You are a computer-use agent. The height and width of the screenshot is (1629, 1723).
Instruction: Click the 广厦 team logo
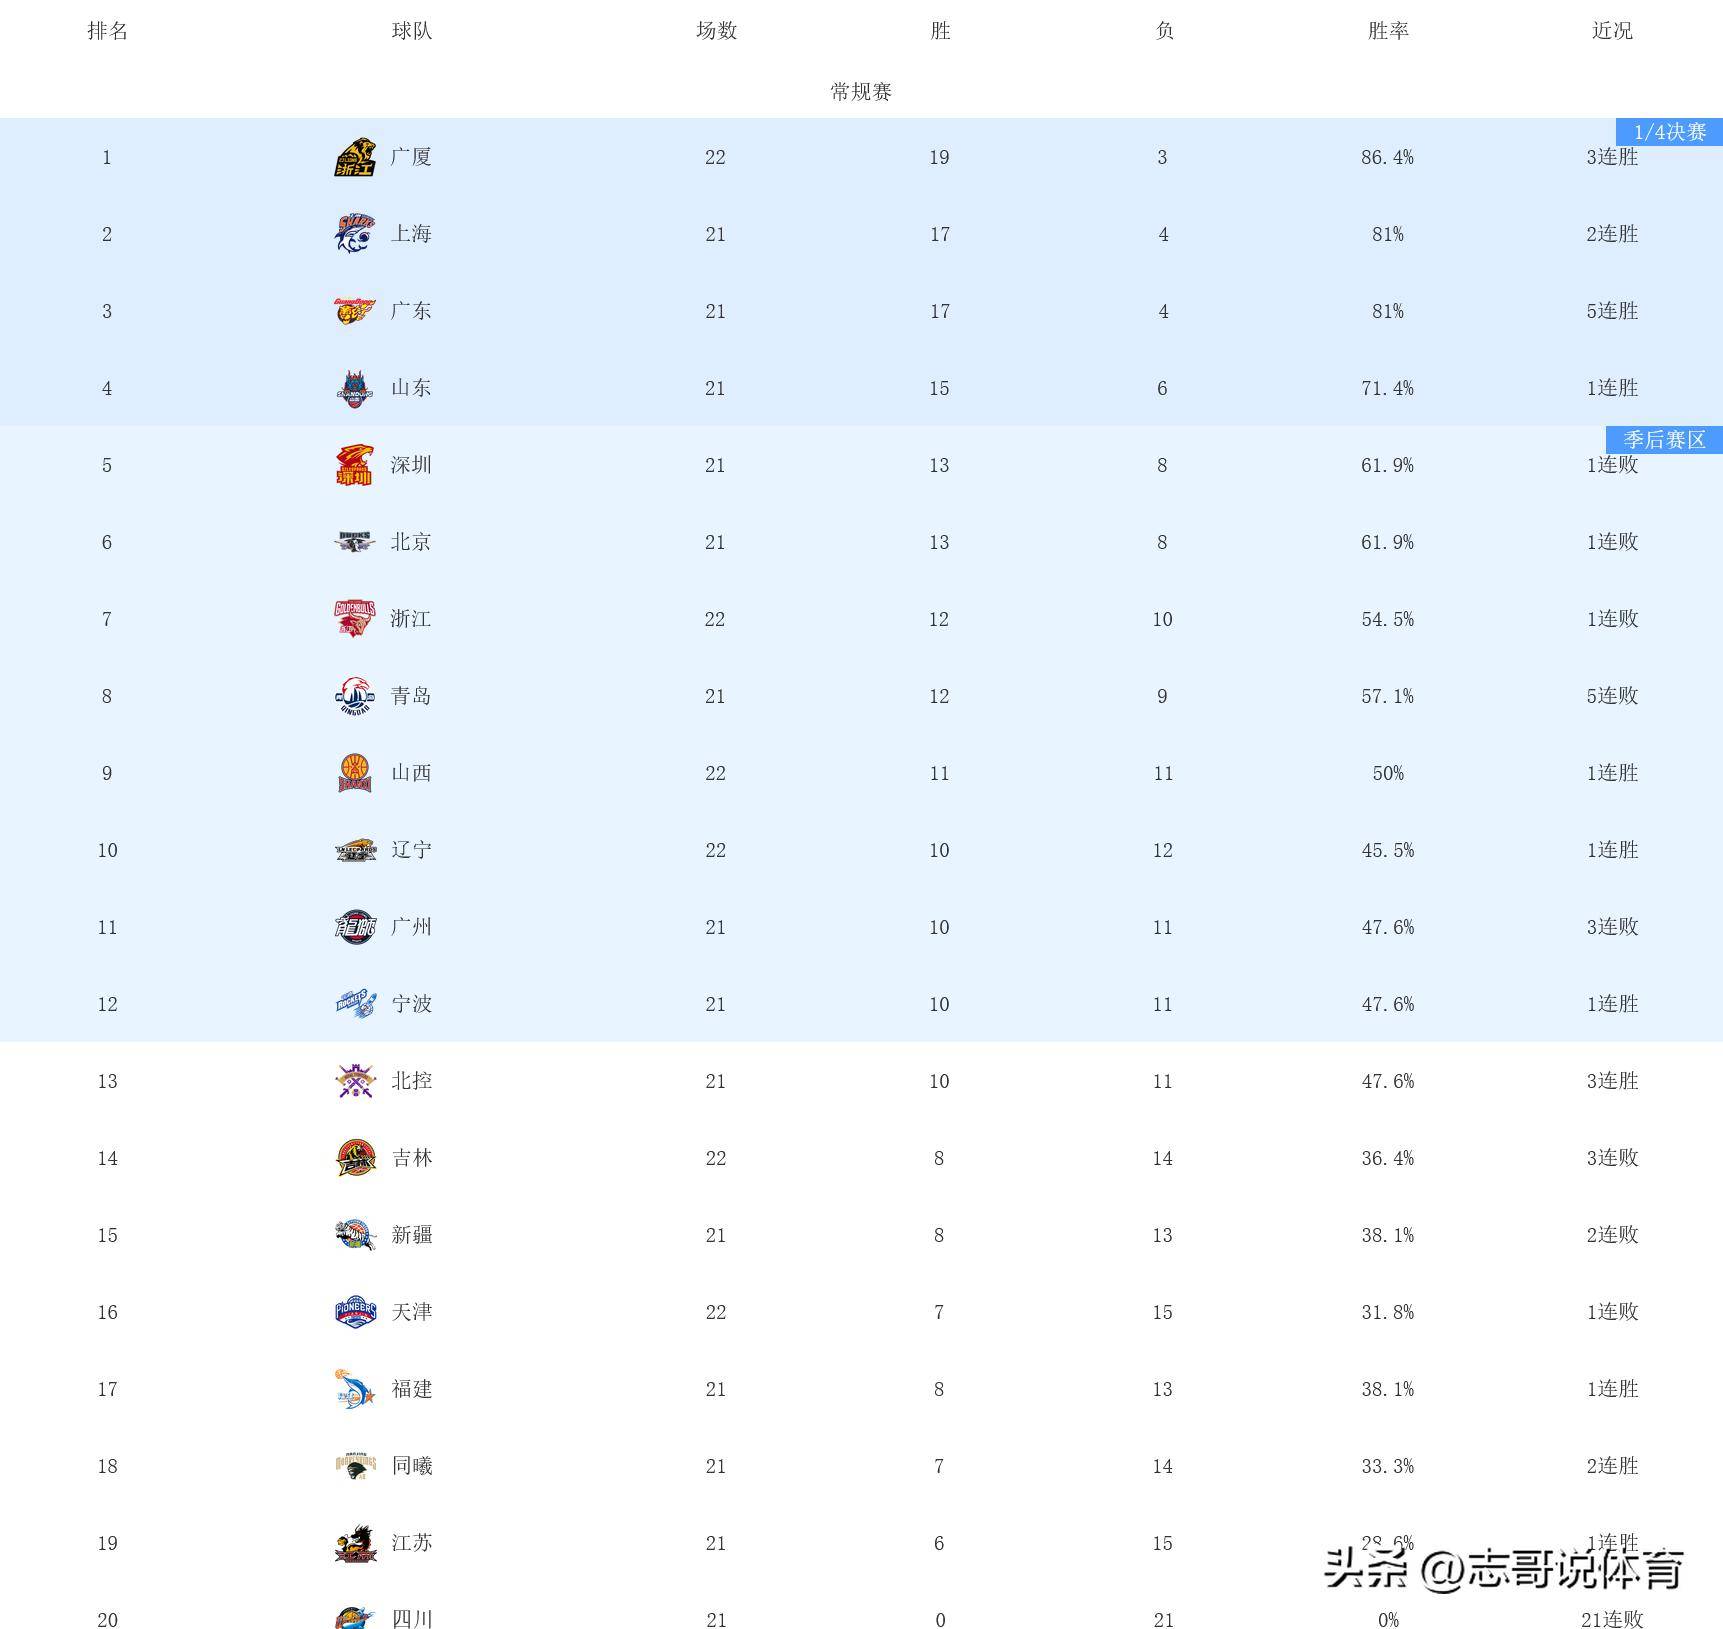[x=354, y=158]
